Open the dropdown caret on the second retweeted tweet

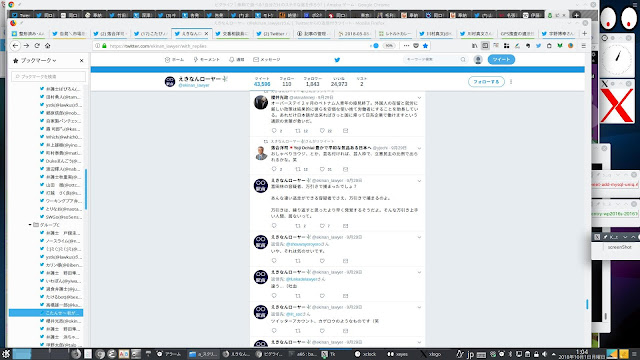tap(419, 148)
